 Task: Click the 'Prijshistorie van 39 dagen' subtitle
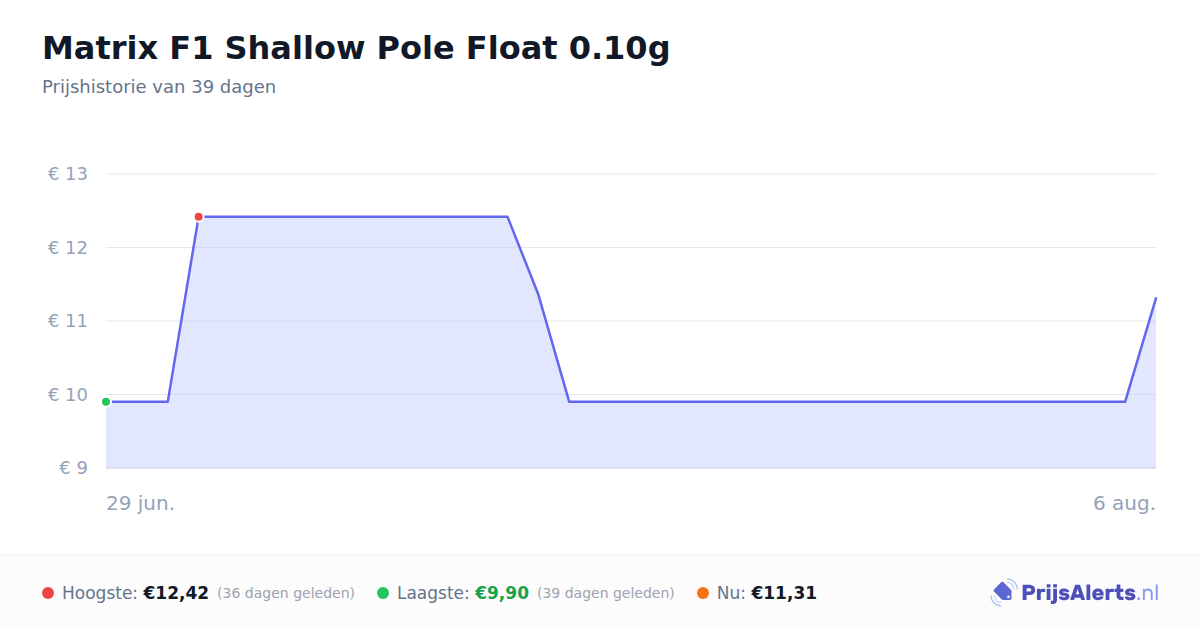(x=159, y=87)
